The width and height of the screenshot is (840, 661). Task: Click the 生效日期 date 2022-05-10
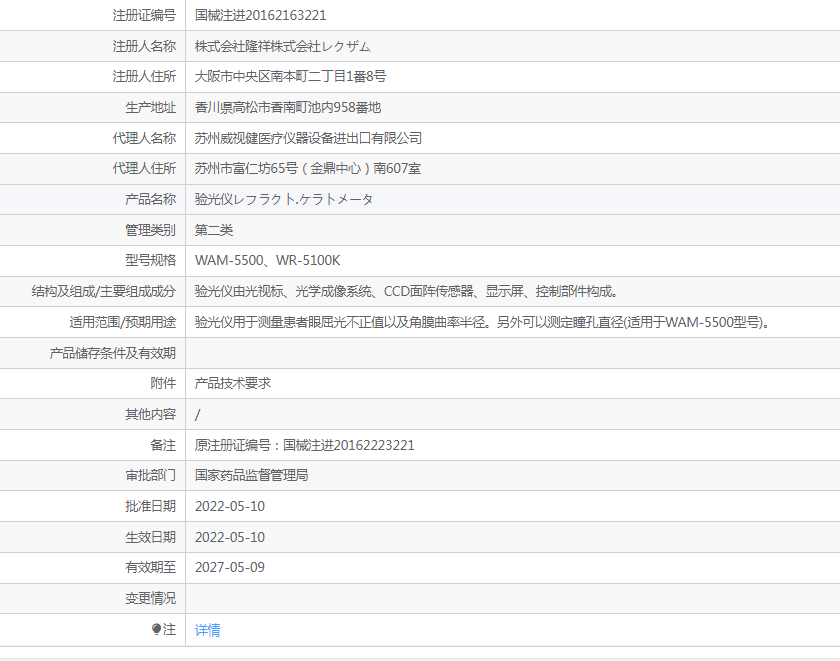[x=230, y=537]
